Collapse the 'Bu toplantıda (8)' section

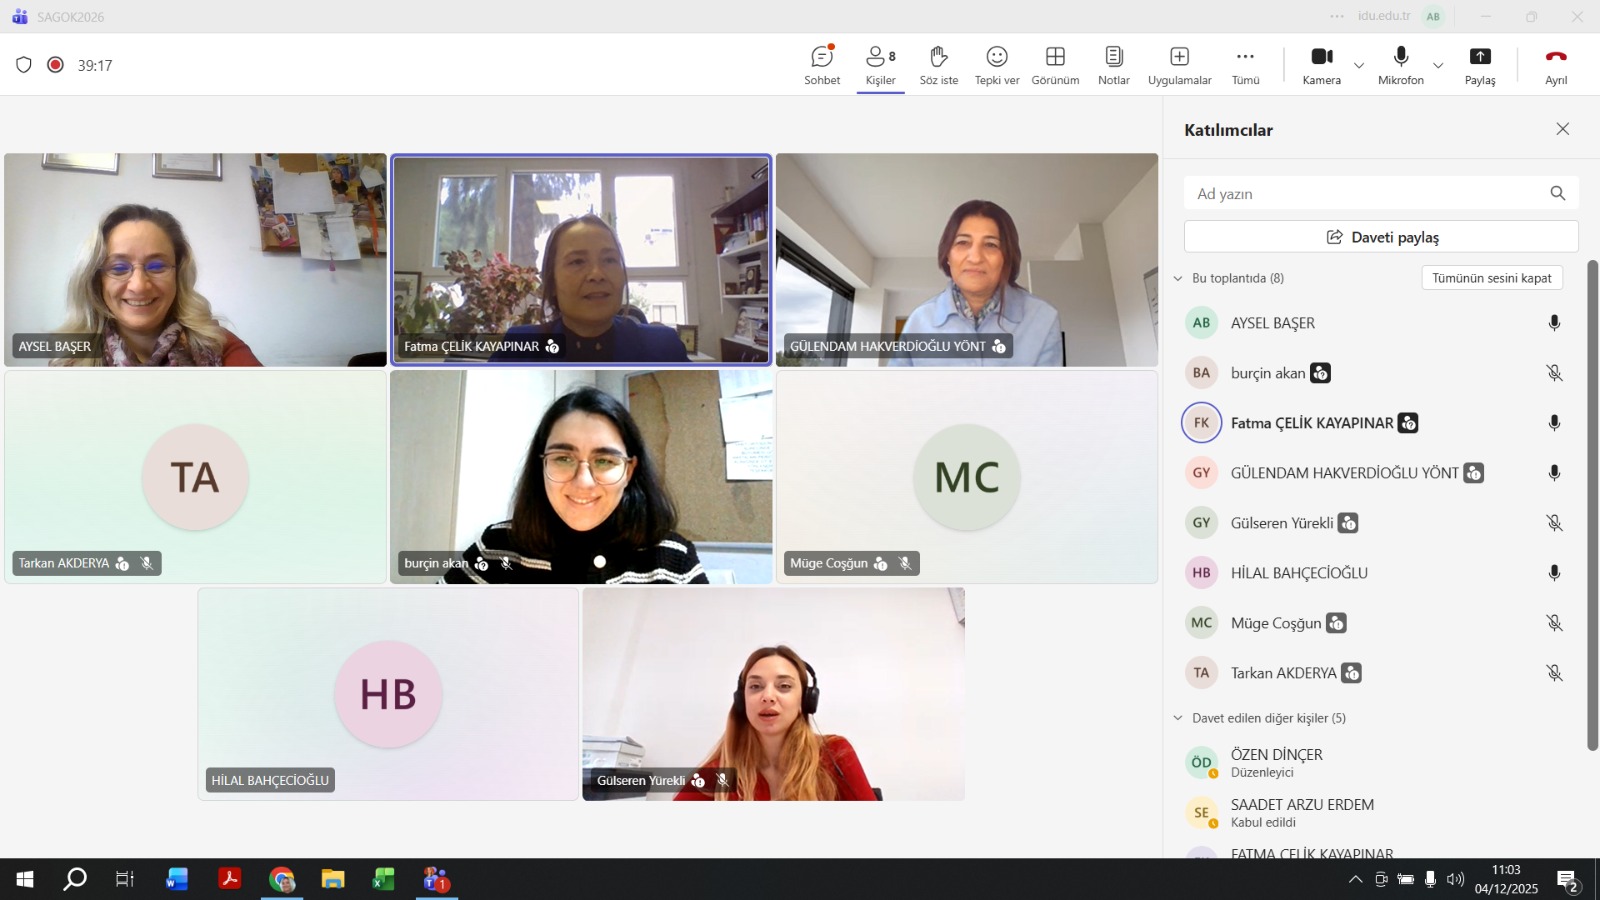[1178, 279]
